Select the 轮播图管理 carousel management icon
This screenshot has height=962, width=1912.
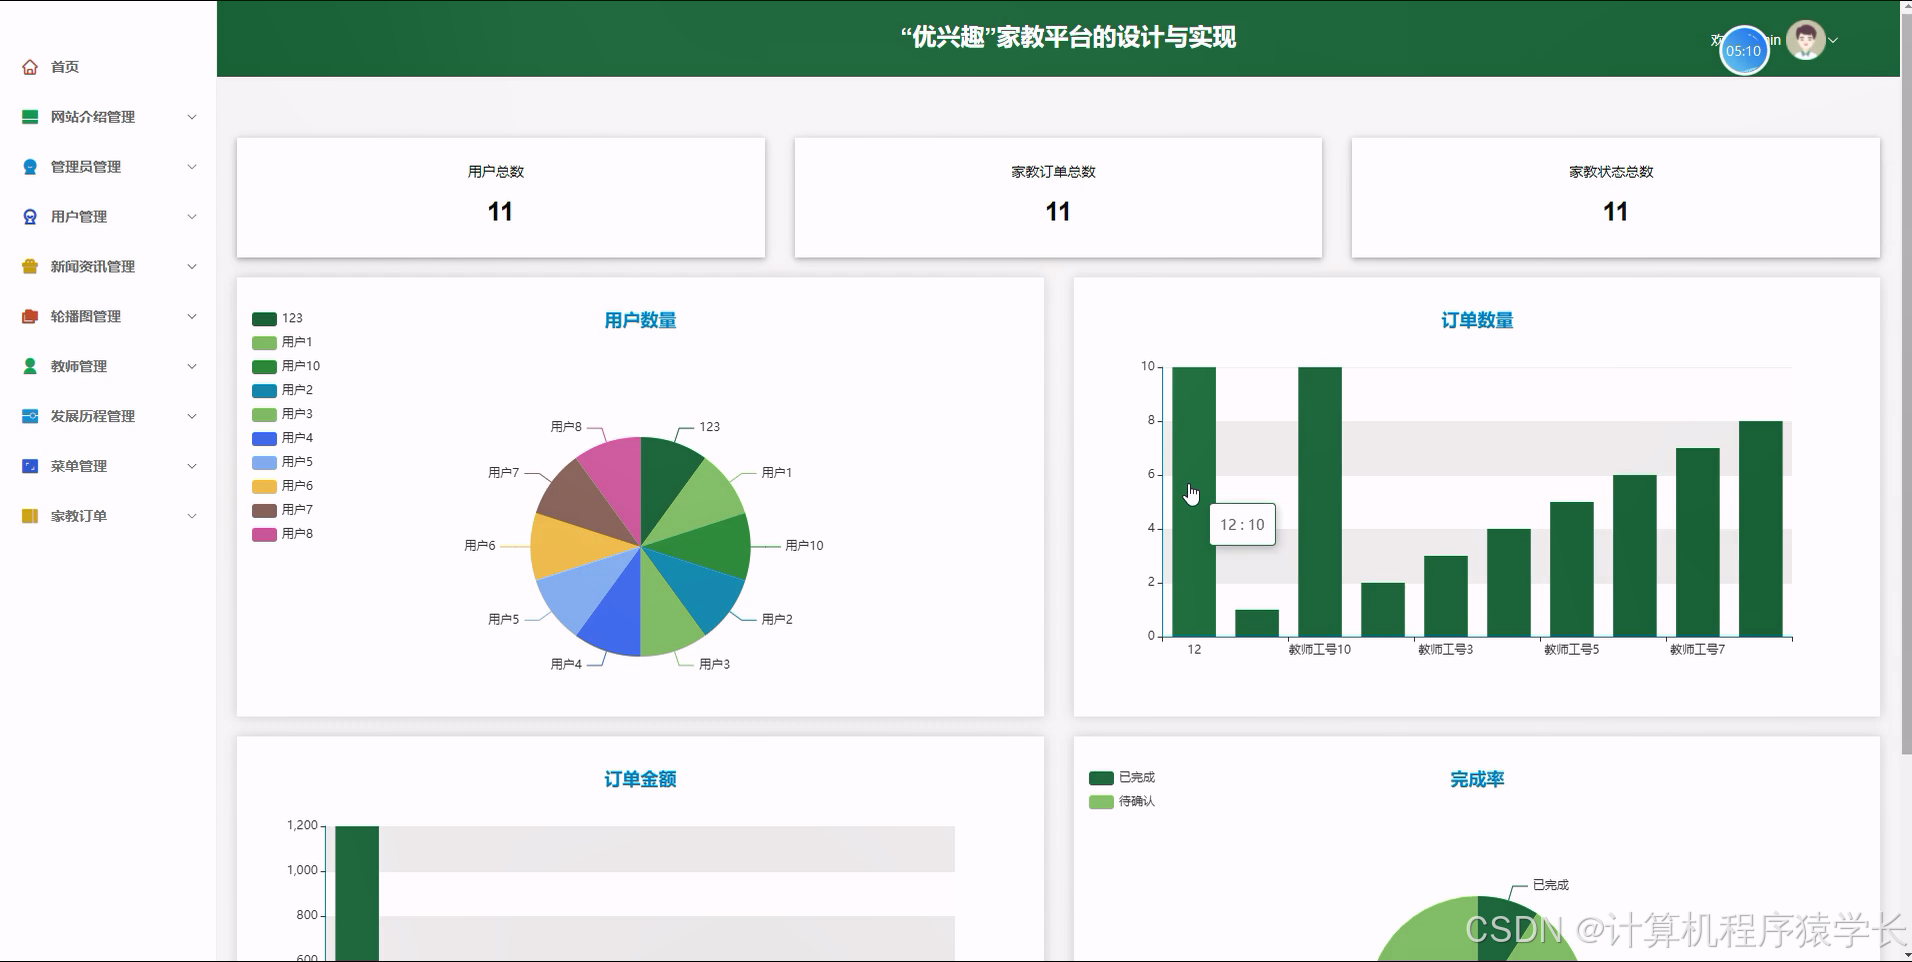28,316
